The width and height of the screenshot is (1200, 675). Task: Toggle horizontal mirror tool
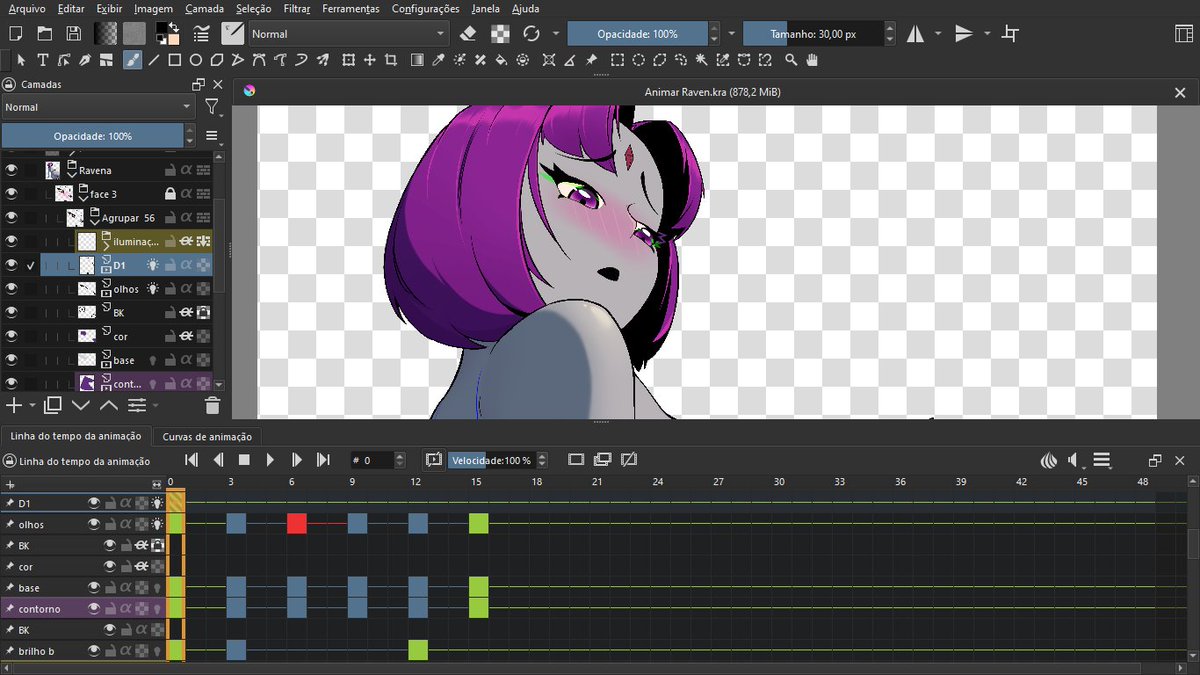(x=916, y=33)
